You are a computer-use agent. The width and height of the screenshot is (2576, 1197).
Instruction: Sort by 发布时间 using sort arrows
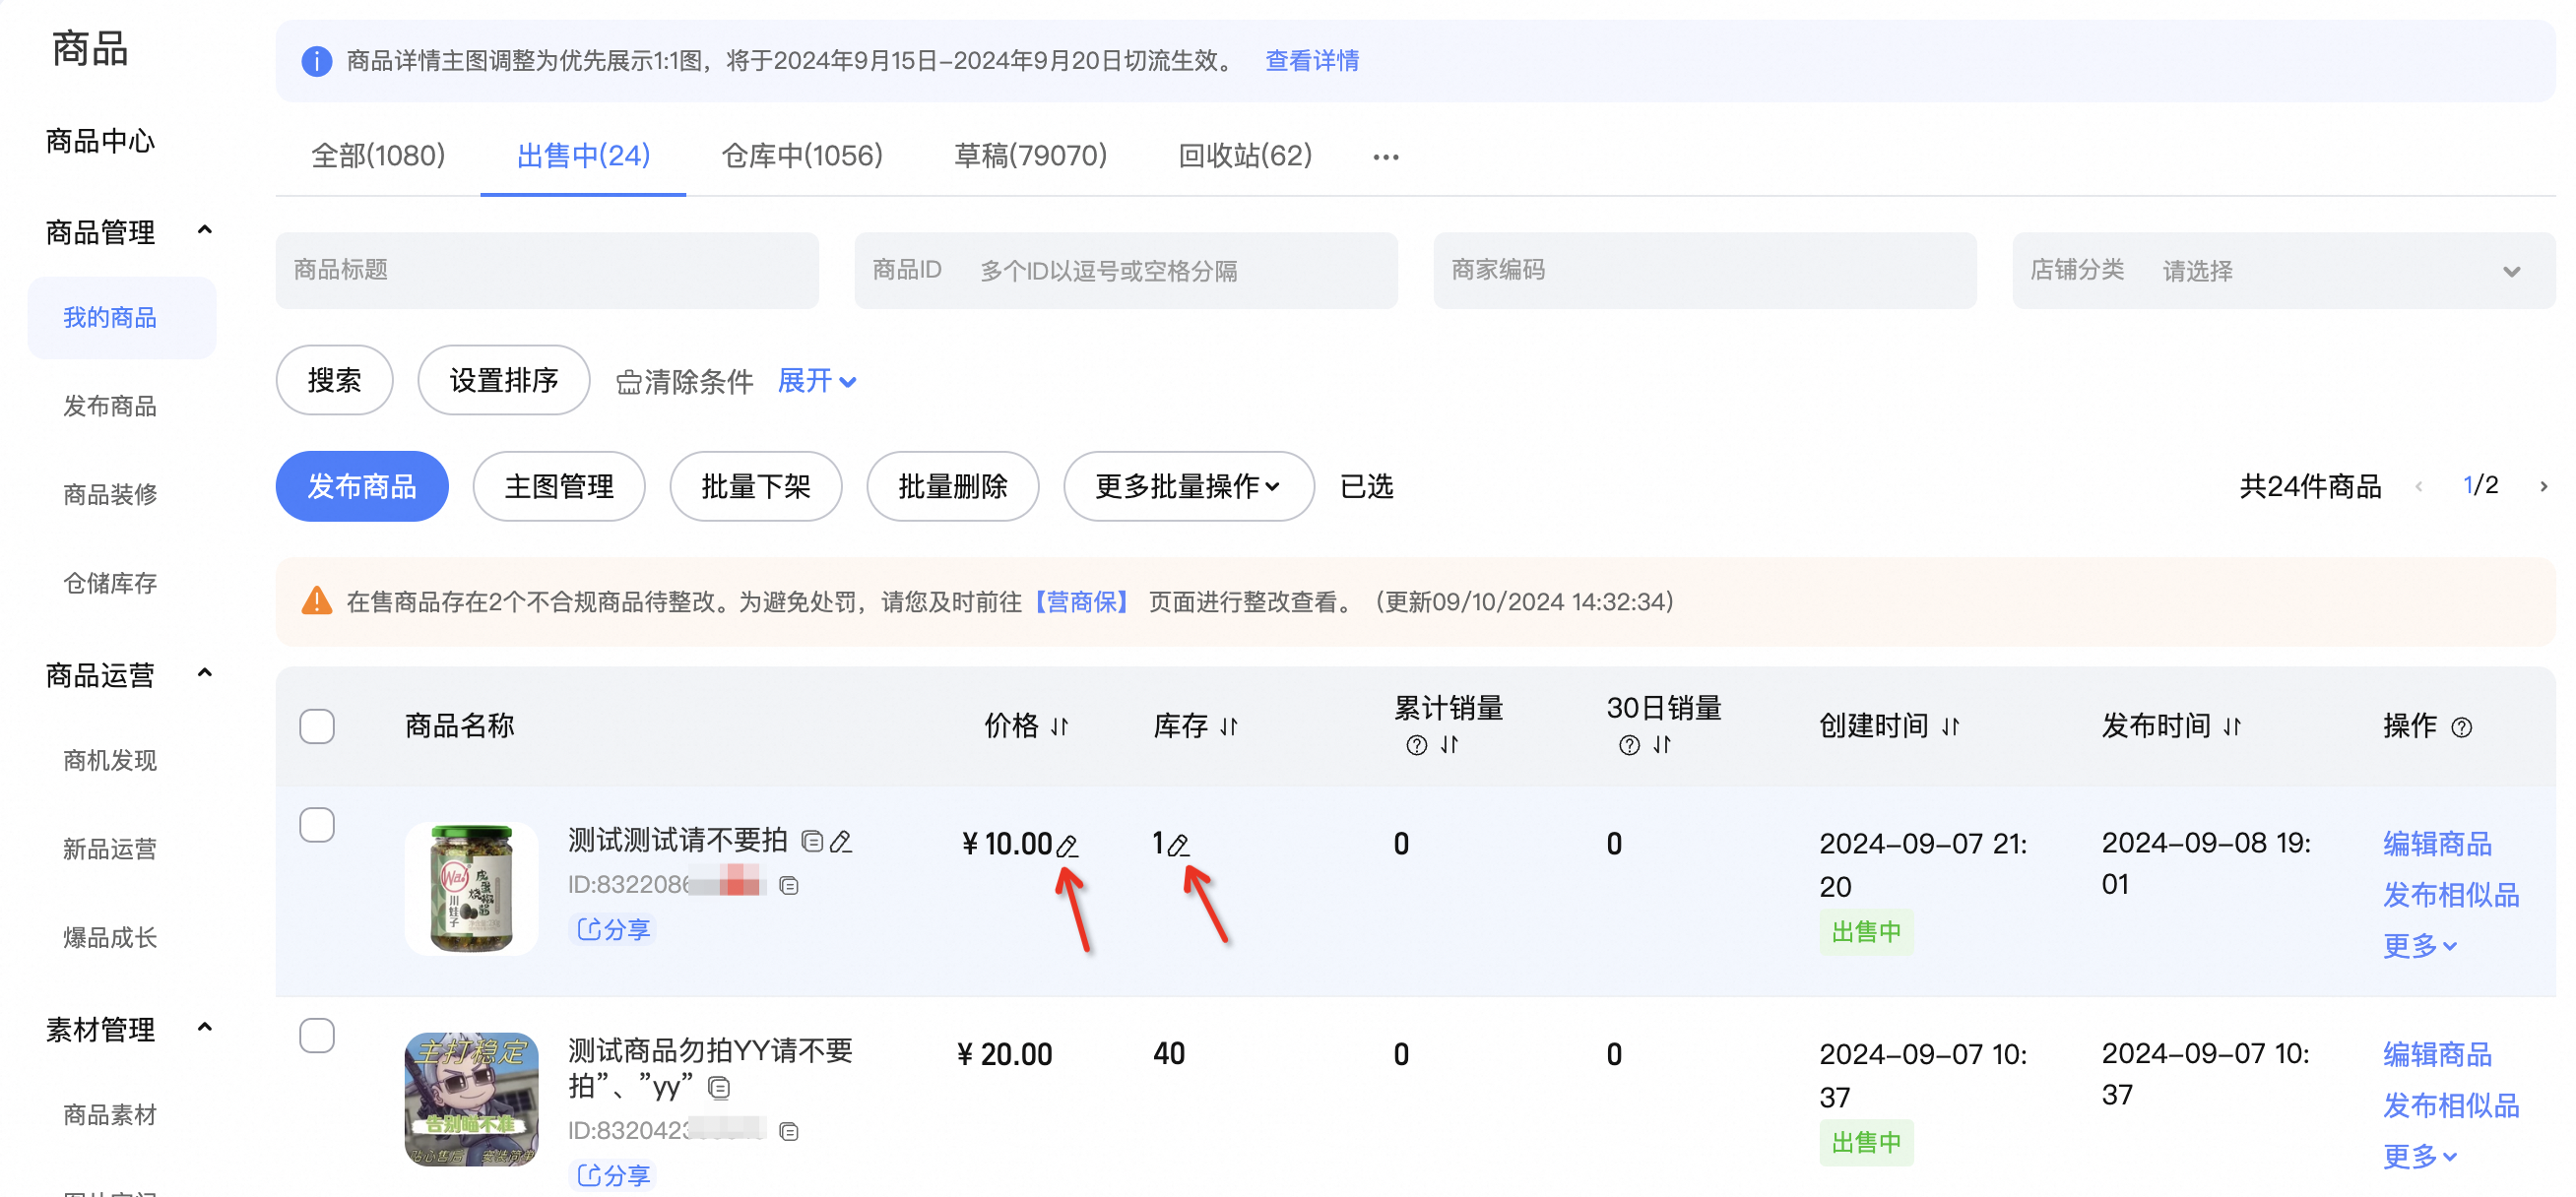[x=2232, y=727]
